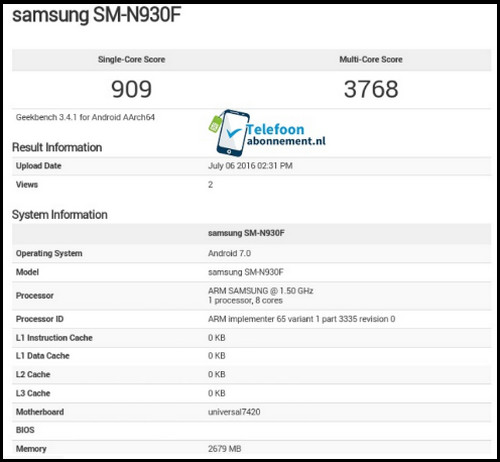Screen dimensions: 500x462
Task: Select the L1 Data Cache '0 KB' value
Action: 217,356
